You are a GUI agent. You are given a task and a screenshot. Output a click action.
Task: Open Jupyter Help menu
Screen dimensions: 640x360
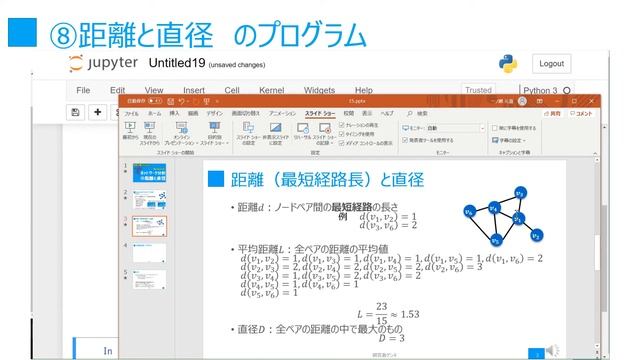tap(364, 90)
